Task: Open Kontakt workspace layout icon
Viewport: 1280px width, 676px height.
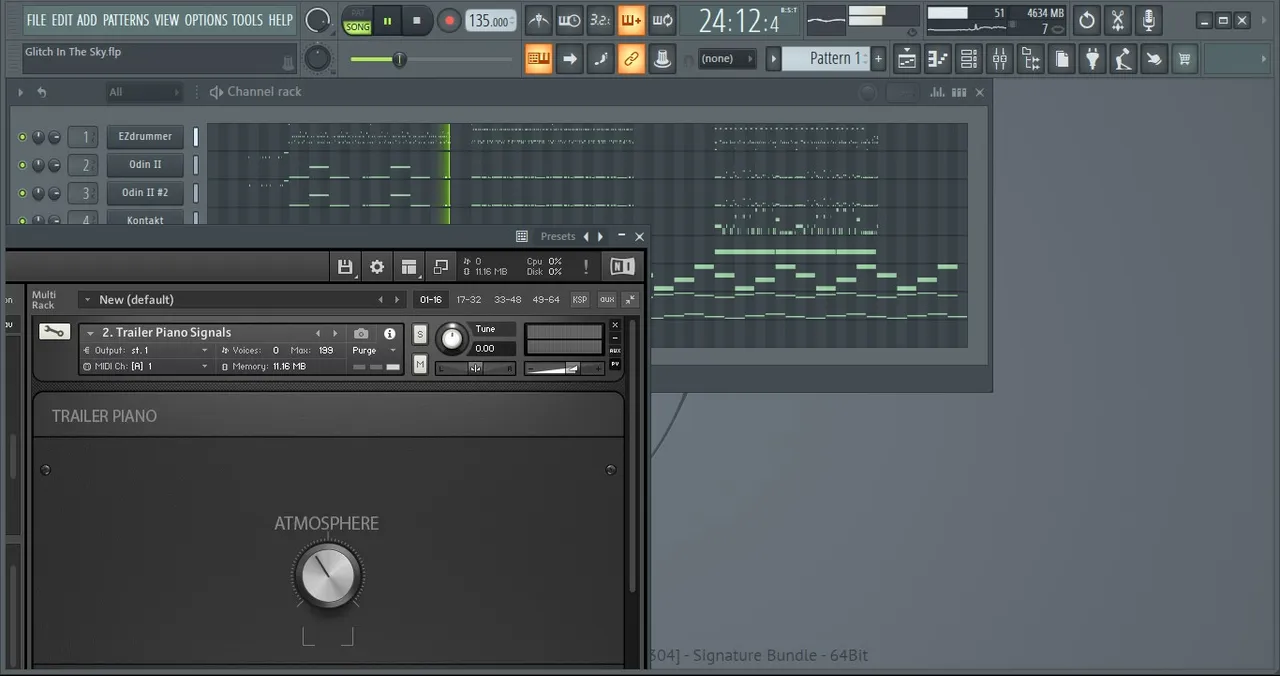Action: (x=409, y=266)
